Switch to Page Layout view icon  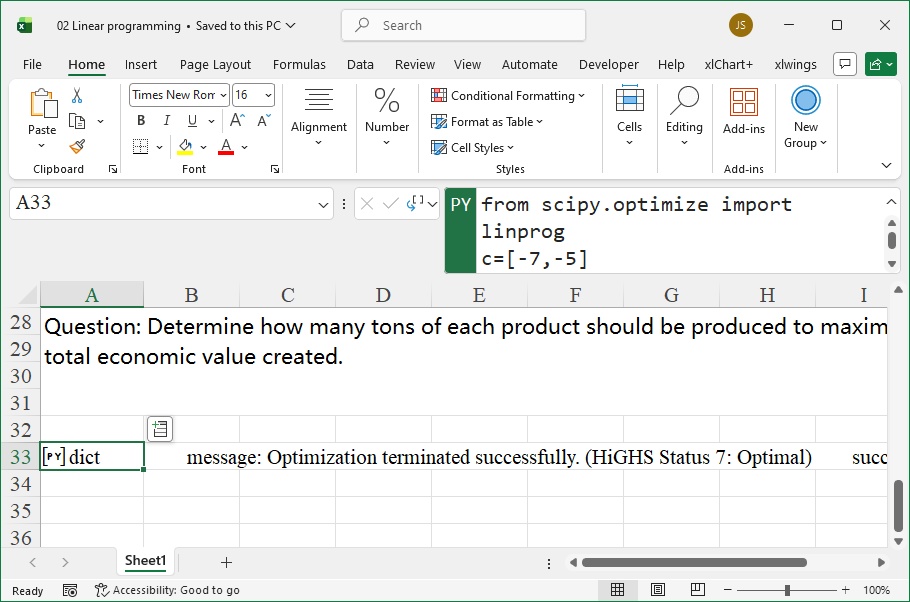(658, 590)
